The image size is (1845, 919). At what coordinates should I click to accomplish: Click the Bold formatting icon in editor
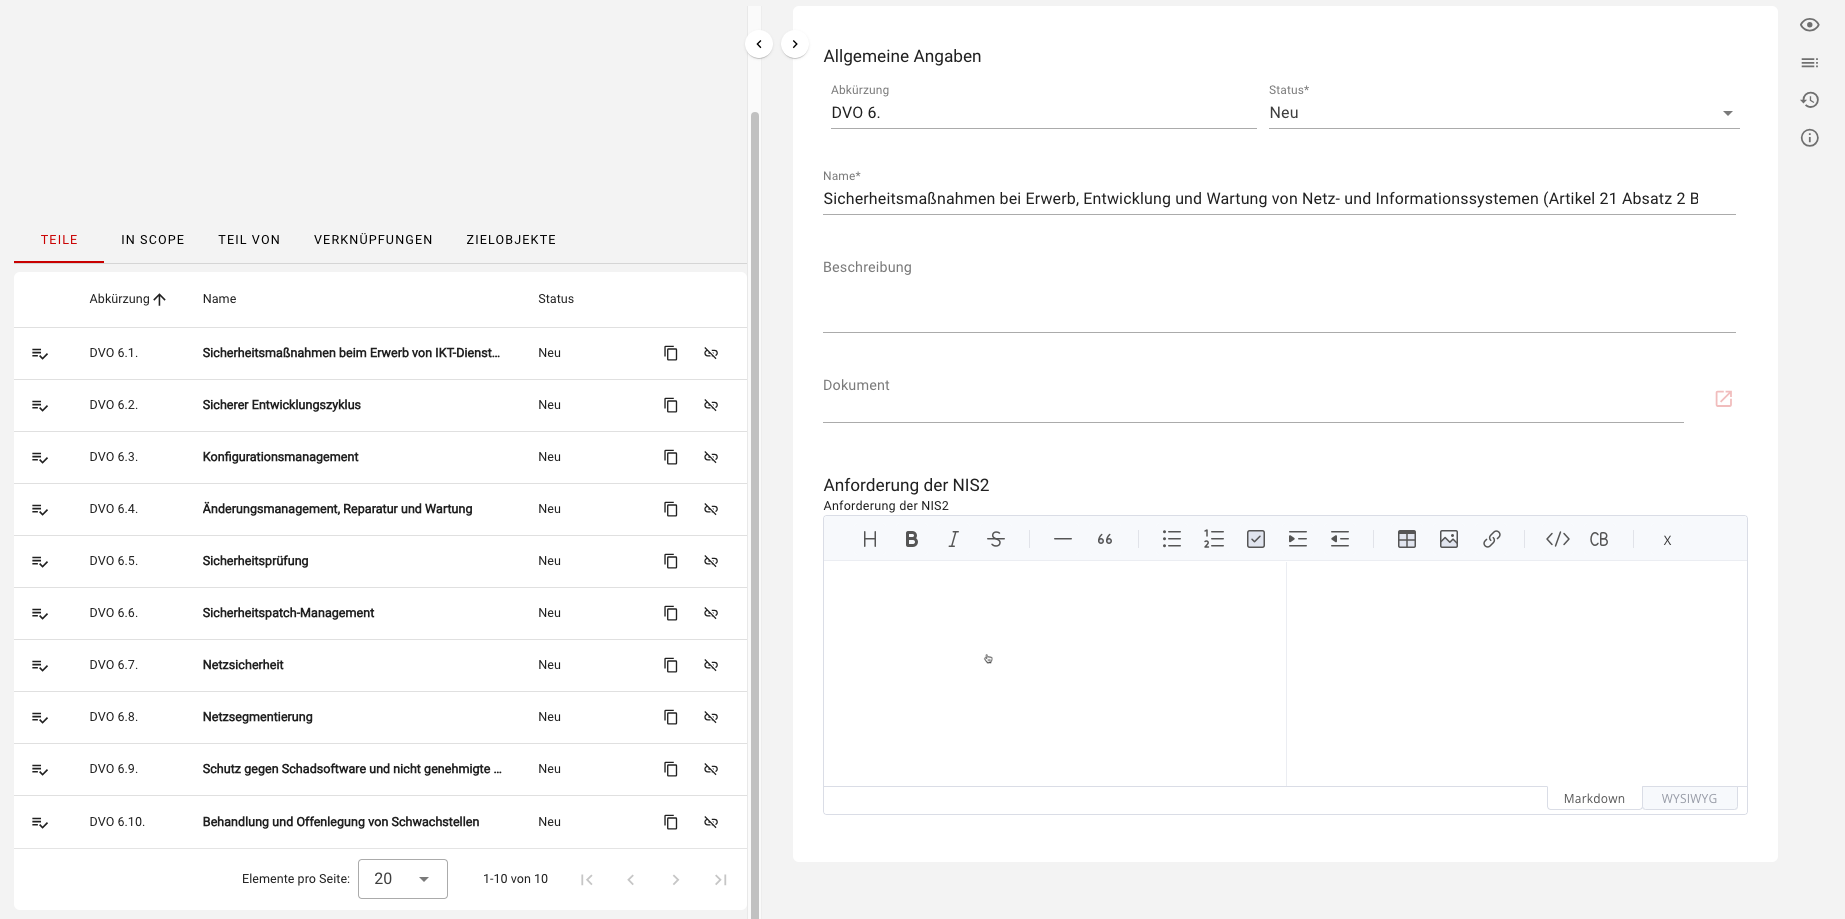point(911,539)
